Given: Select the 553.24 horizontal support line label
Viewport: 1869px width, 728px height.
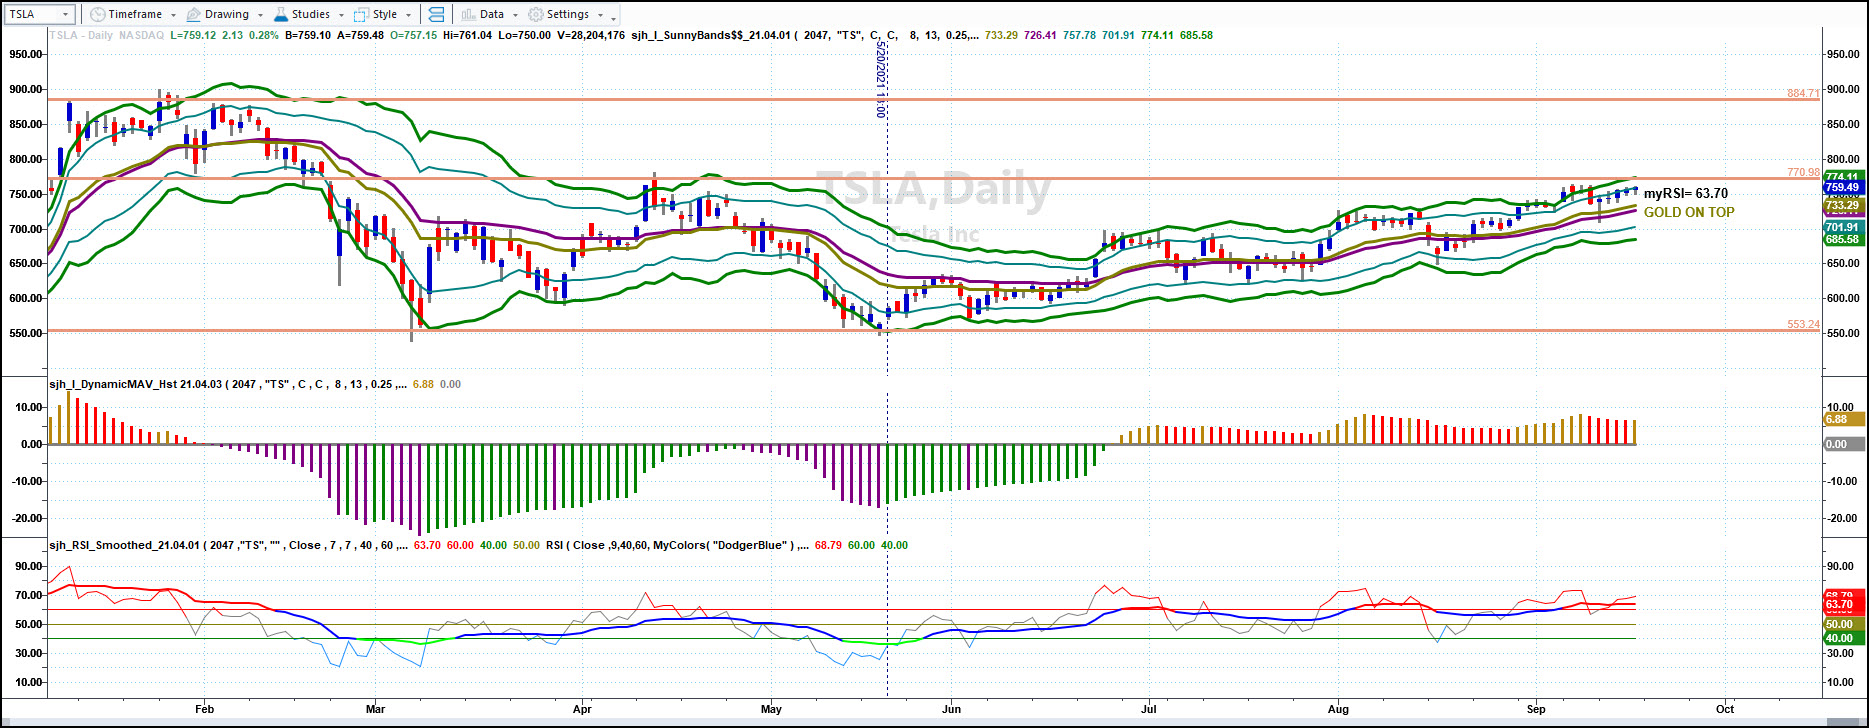Looking at the screenshot, I should click(x=1803, y=324).
